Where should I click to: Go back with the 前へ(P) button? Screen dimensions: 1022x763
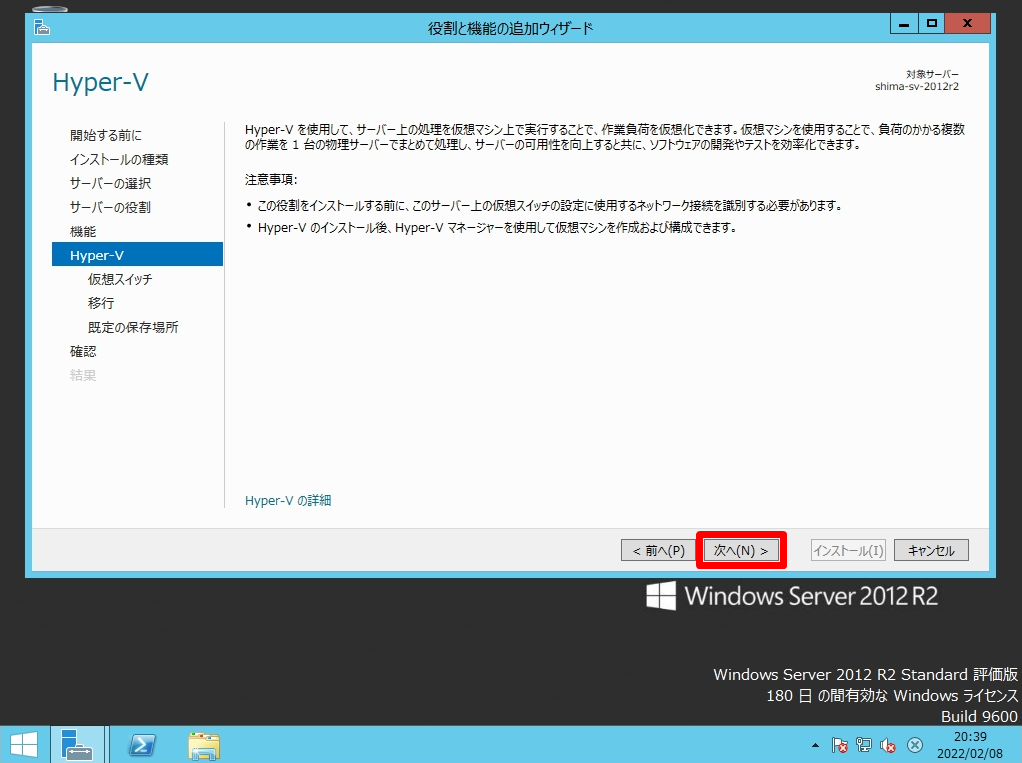[x=658, y=551]
